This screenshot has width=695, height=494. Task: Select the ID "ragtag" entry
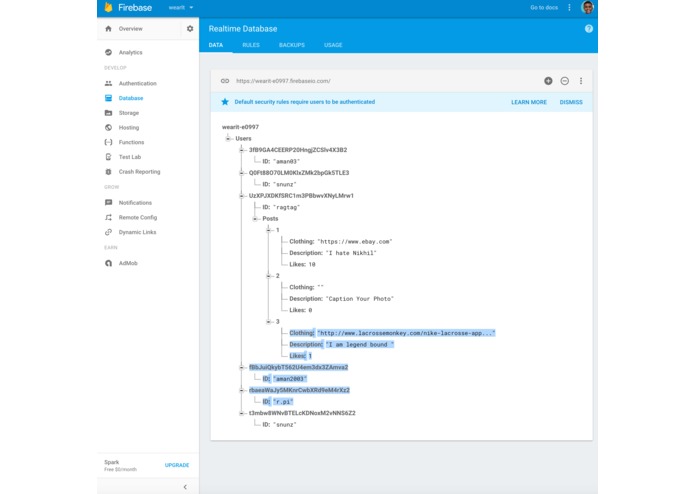pos(281,207)
